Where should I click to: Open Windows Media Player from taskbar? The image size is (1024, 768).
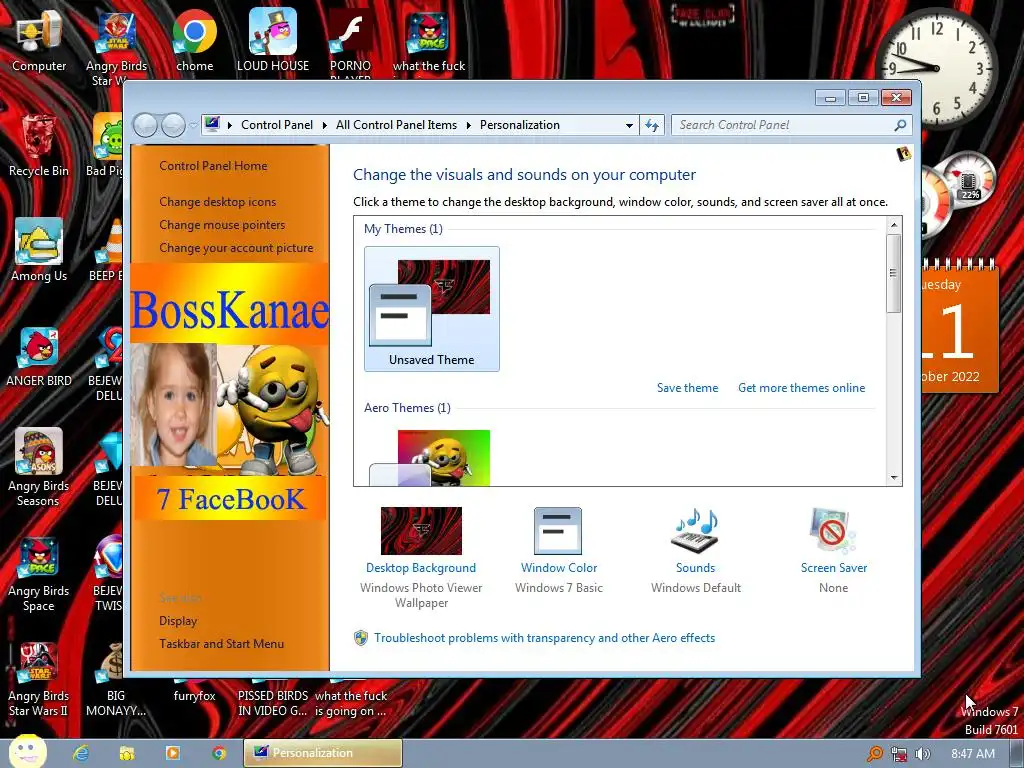tap(172, 753)
